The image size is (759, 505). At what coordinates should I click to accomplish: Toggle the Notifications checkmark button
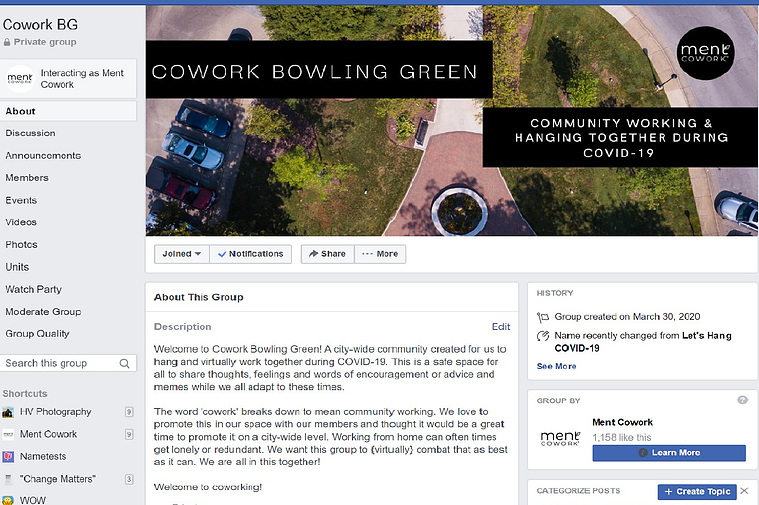(251, 254)
